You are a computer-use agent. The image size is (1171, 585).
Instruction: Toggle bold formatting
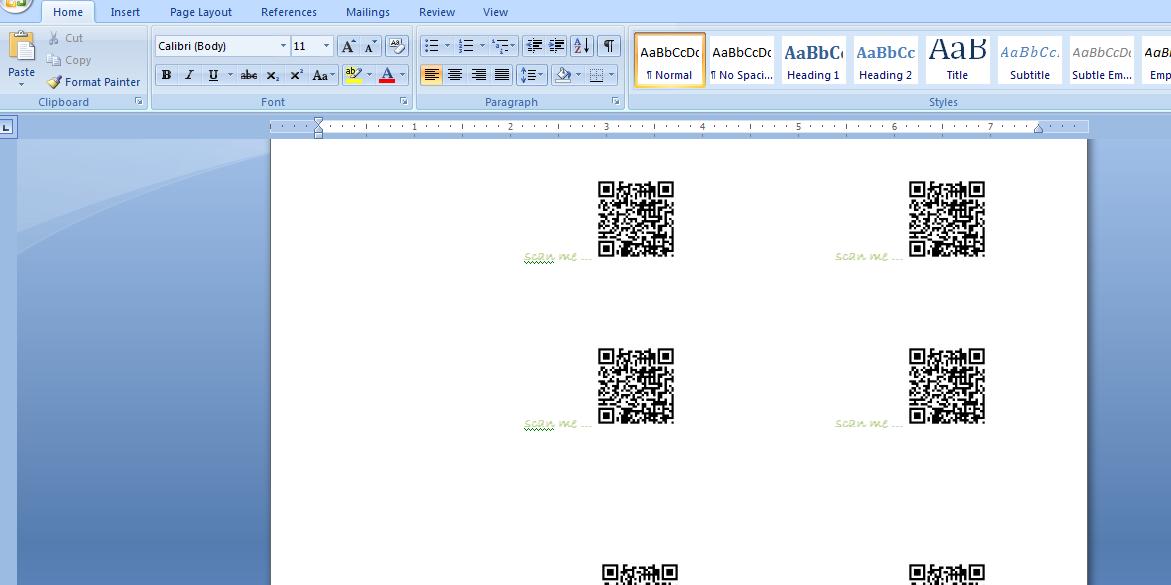[166, 75]
